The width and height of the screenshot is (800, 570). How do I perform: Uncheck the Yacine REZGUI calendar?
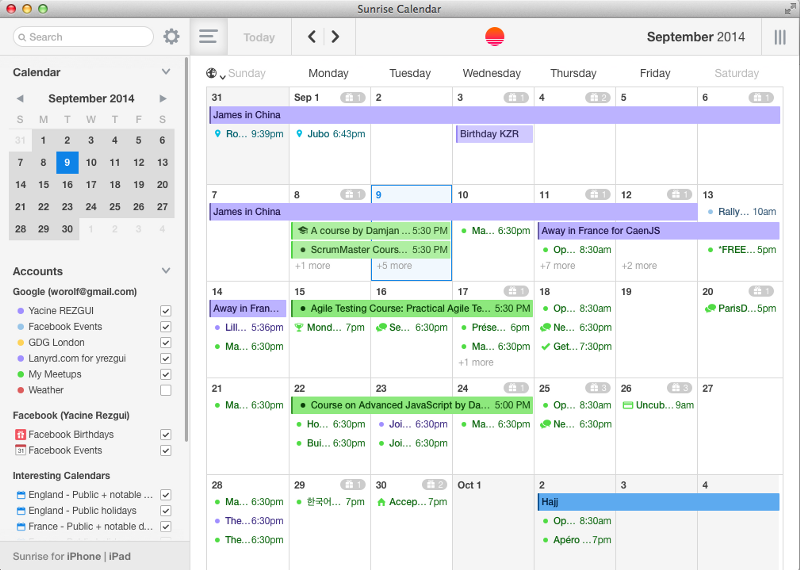(x=166, y=311)
